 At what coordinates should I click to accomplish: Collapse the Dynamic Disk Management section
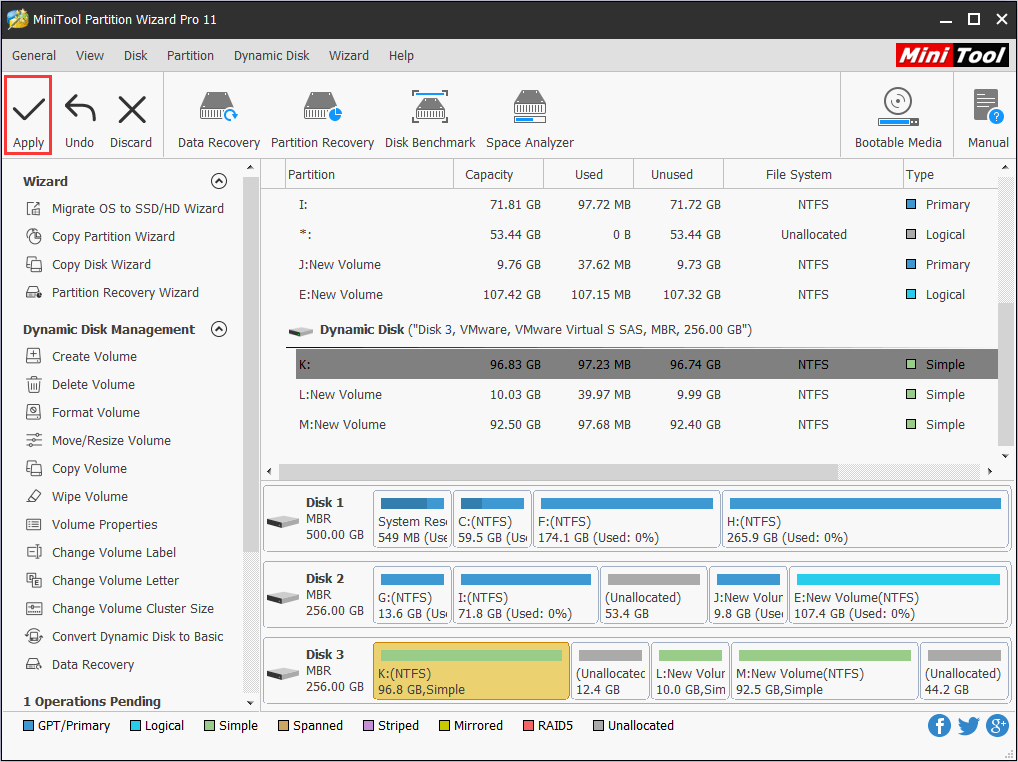(x=219, y=329)
